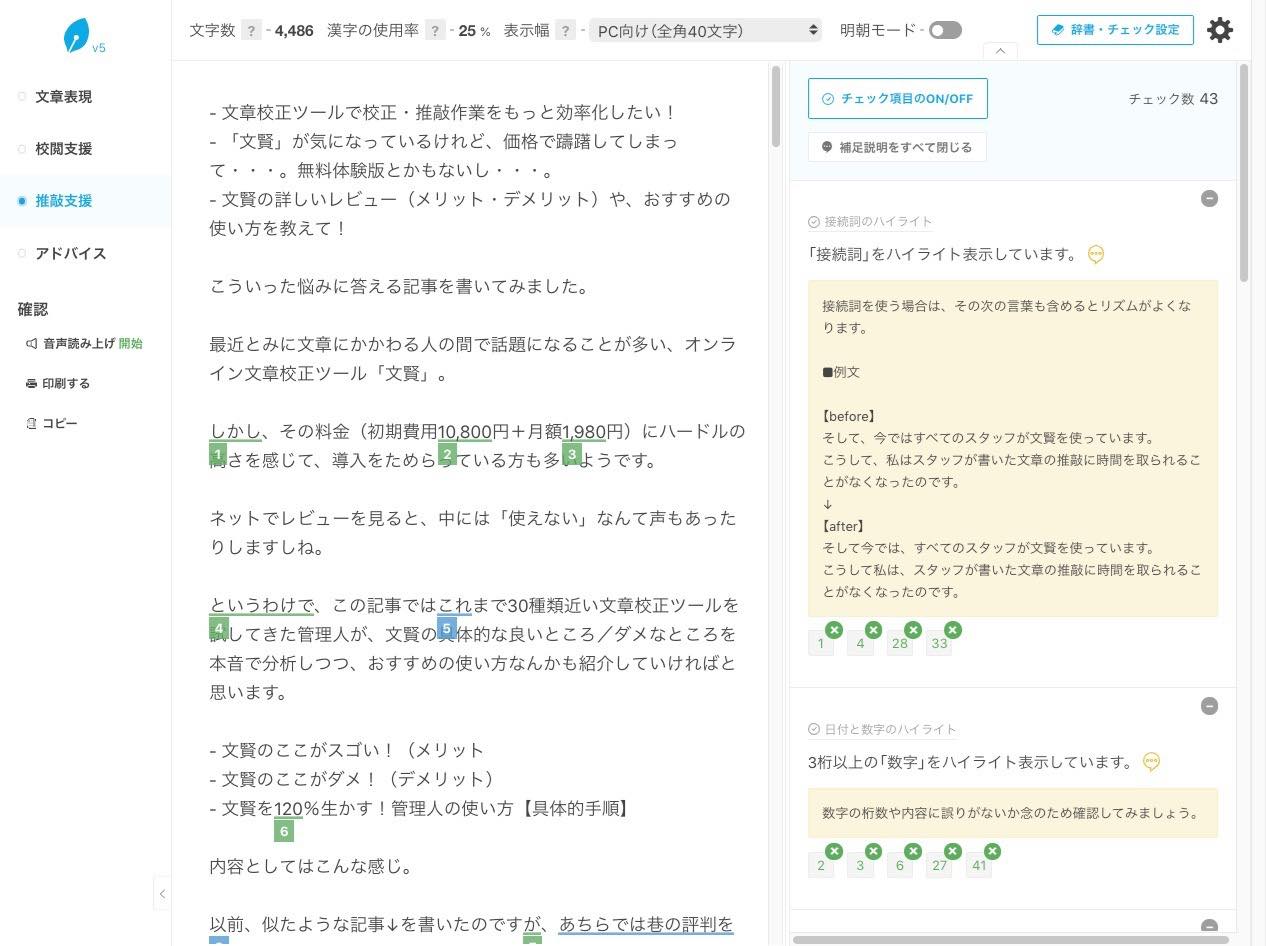Click チェック数 43 counter
Screen dimensions: 1266x946
[1173, 98]
